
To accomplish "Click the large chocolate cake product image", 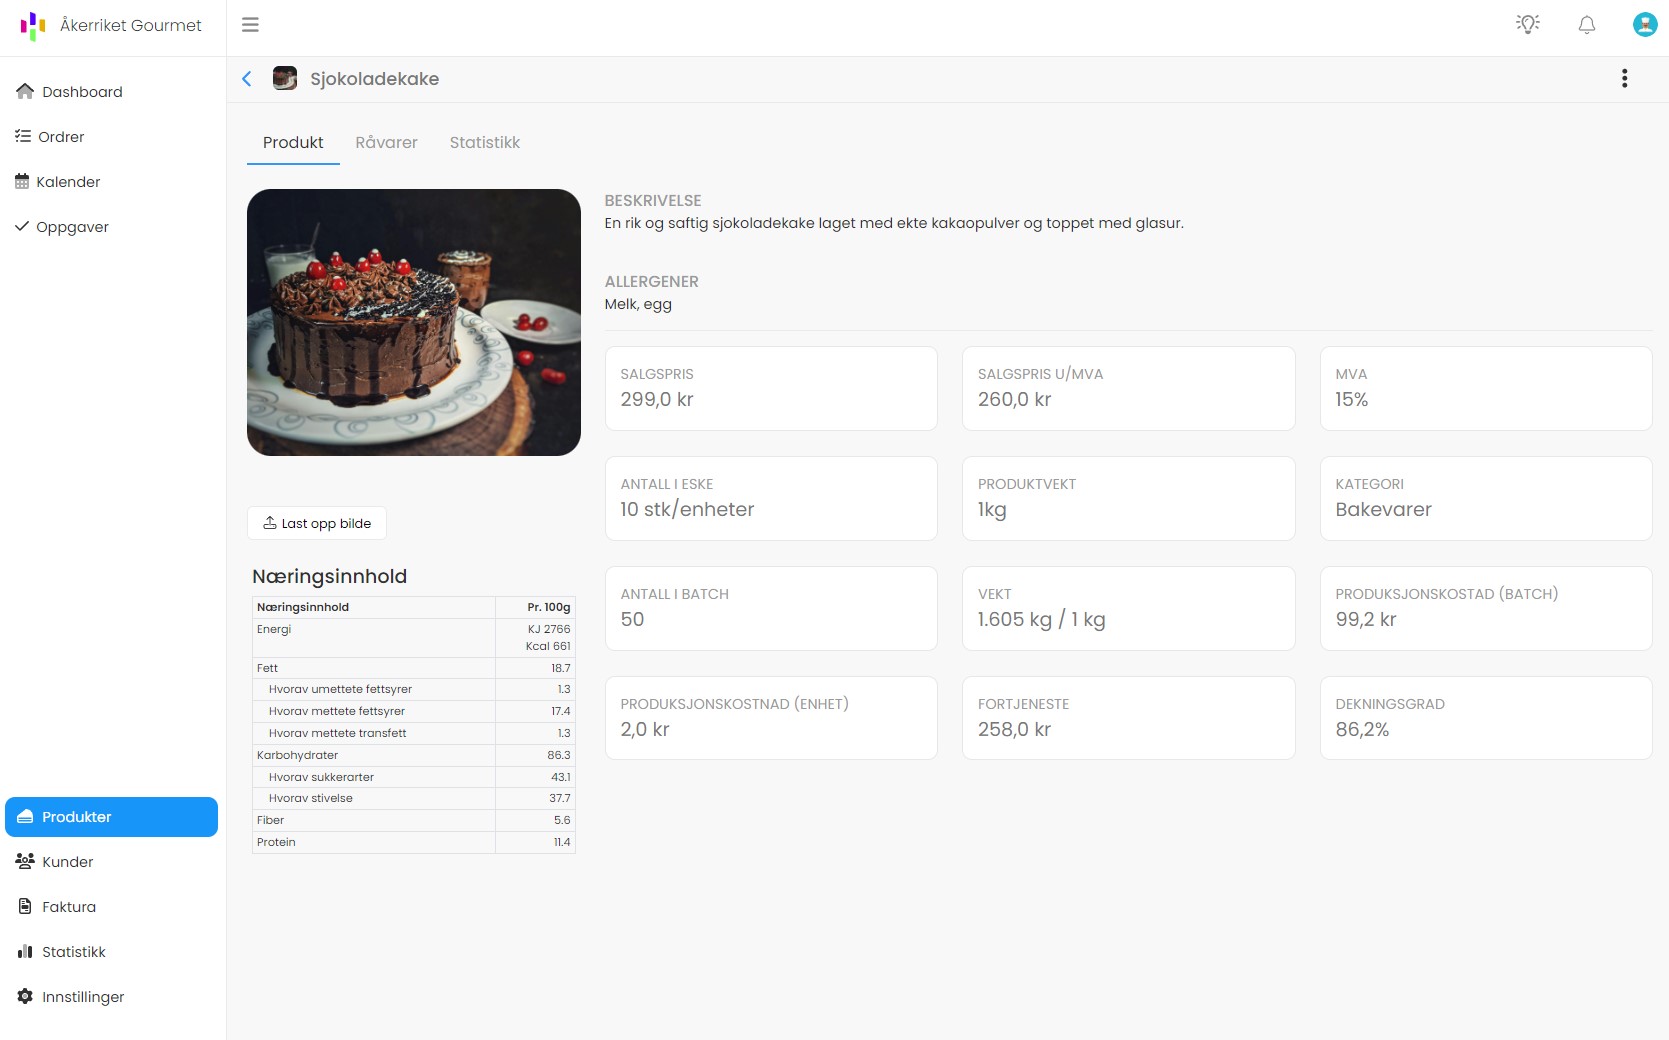I will click(413, 322).
